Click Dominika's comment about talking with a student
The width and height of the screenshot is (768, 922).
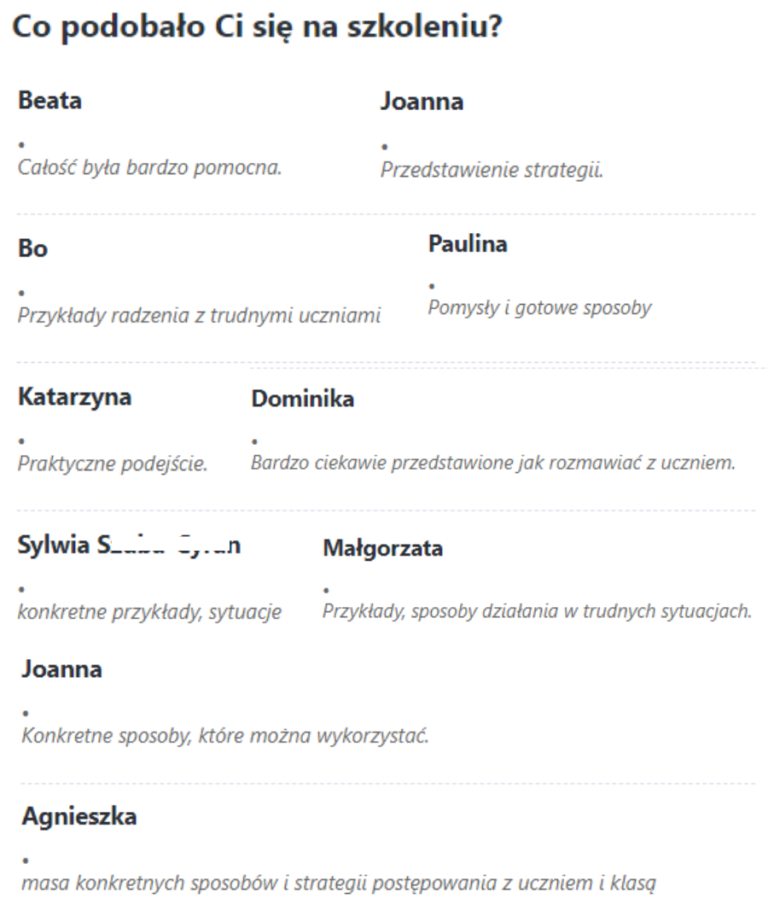coord(493,464)
